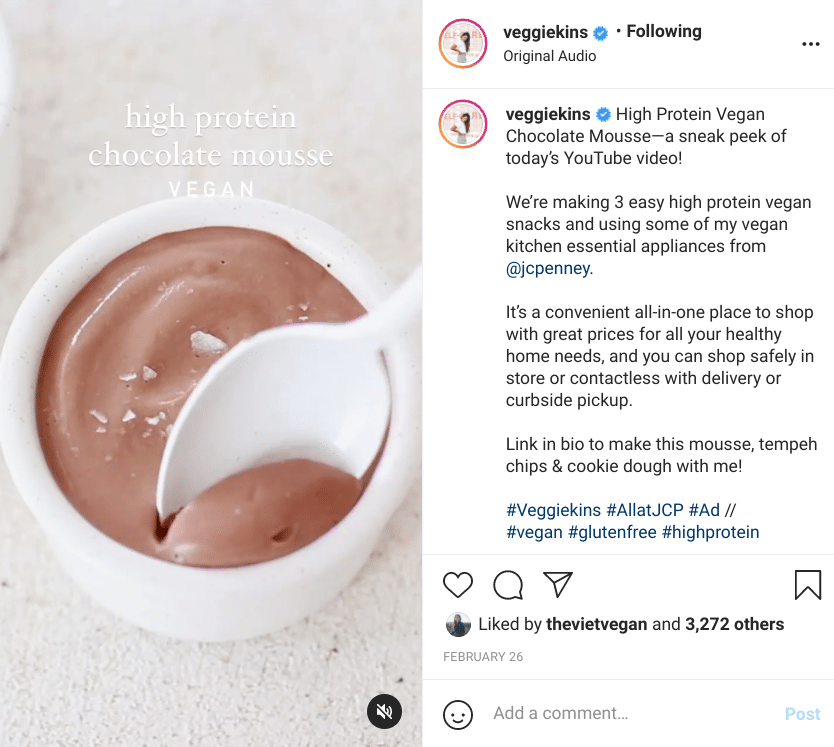
Task: View thevietvegan's profile from likes
Action: (x=597, y=624)
